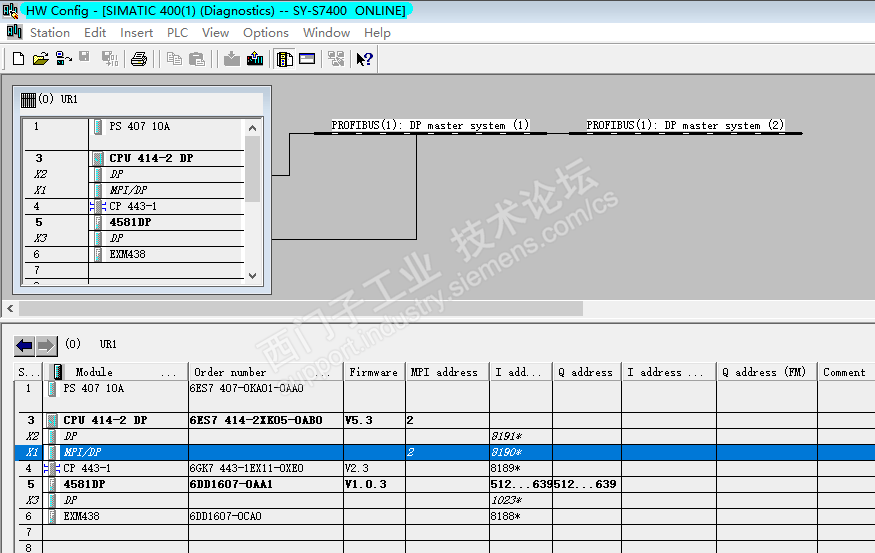Click the blue back arrow button
875x553 pixels.
[25, 346]
